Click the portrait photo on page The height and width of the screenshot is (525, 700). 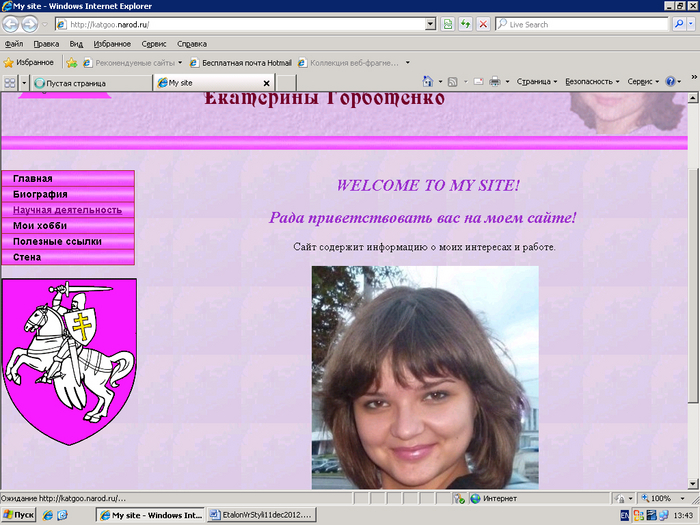tap(425, 377)
